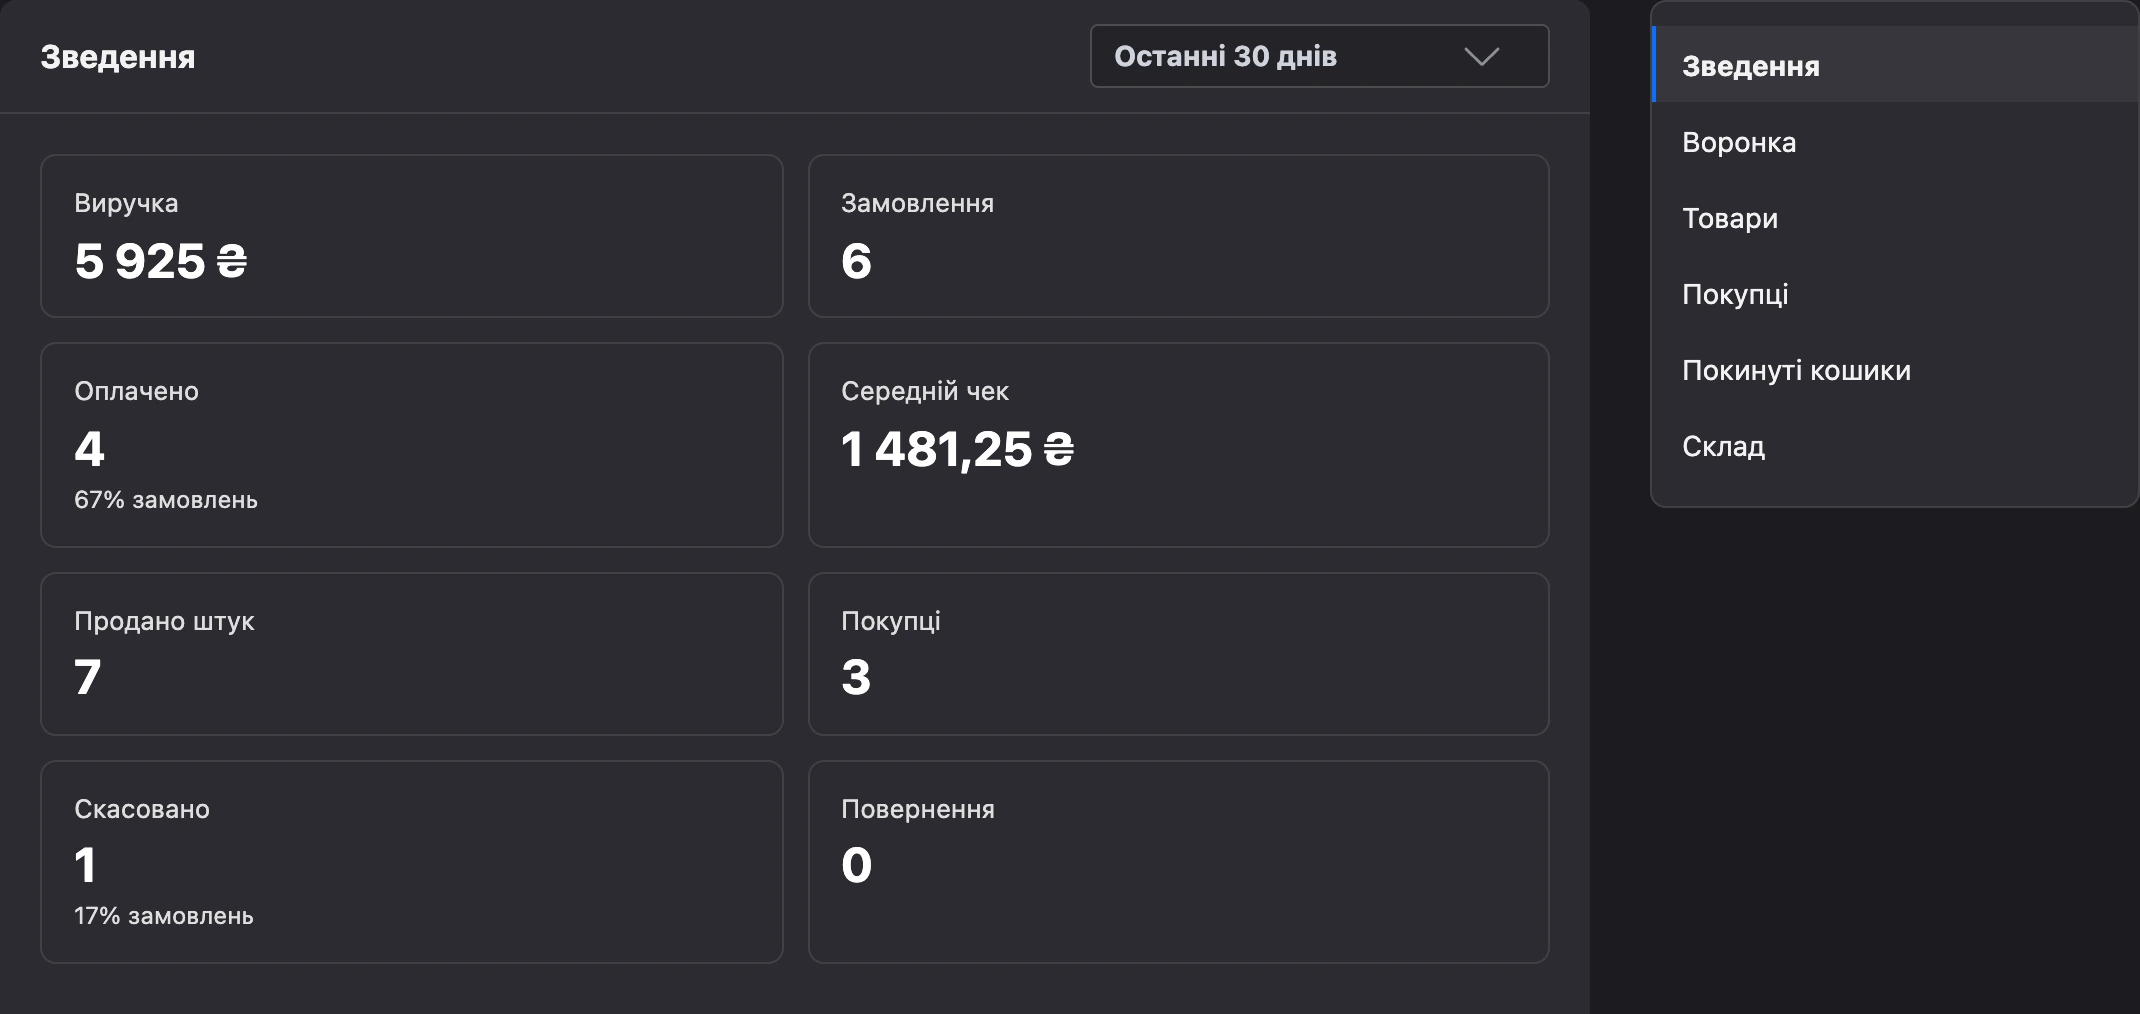Open the Воронка menu item

coord(1895,142)
